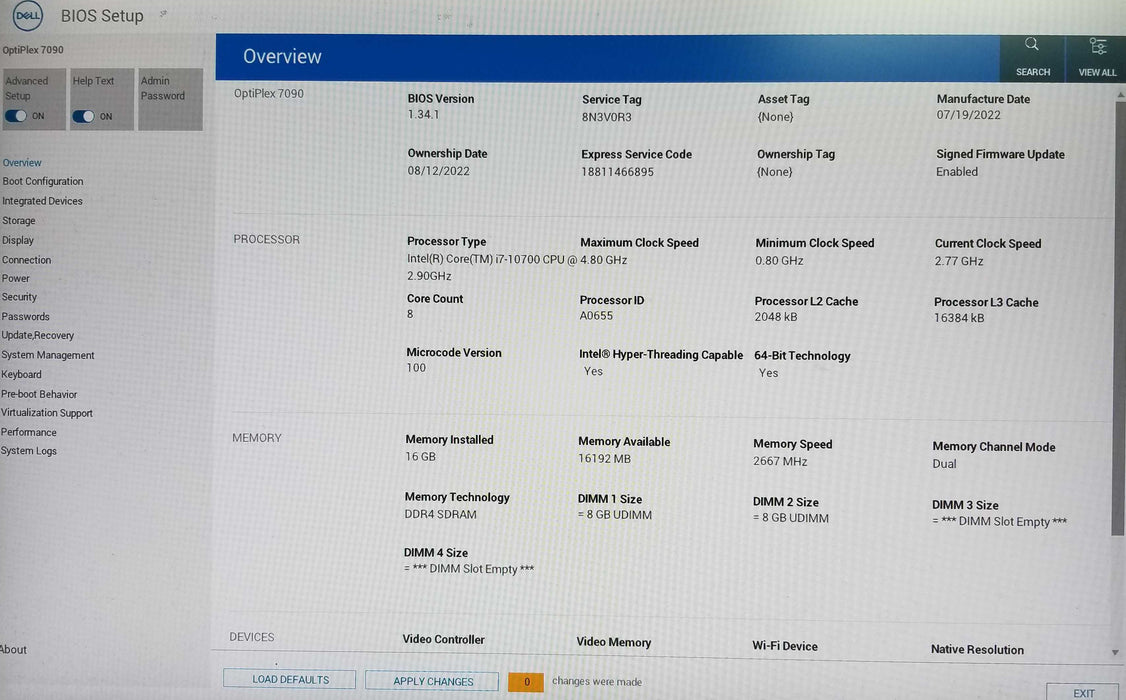Screen dimensions: 1126x700
Task: Open the Security section
Action: coord(19,297)
